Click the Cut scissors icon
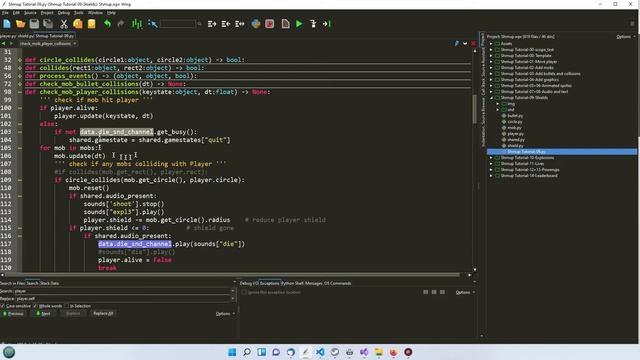The width and height of the screenshot is (640, 360). [64, 24]
